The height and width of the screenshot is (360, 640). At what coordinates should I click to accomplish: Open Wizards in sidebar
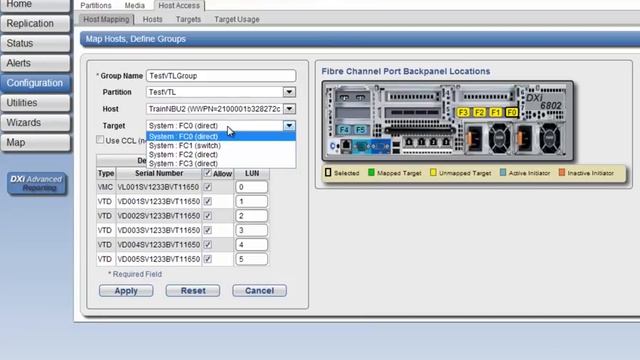pyautogui.click(x=36, y=122)
